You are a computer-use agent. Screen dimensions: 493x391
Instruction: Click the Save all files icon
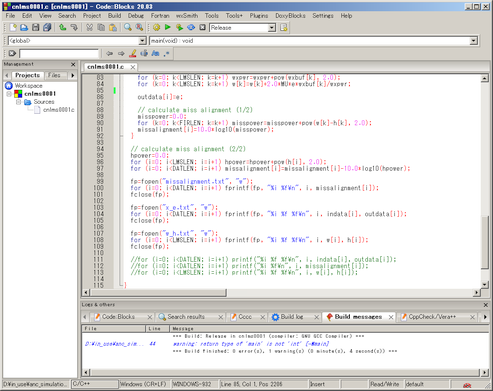click(x=47, y=28)
